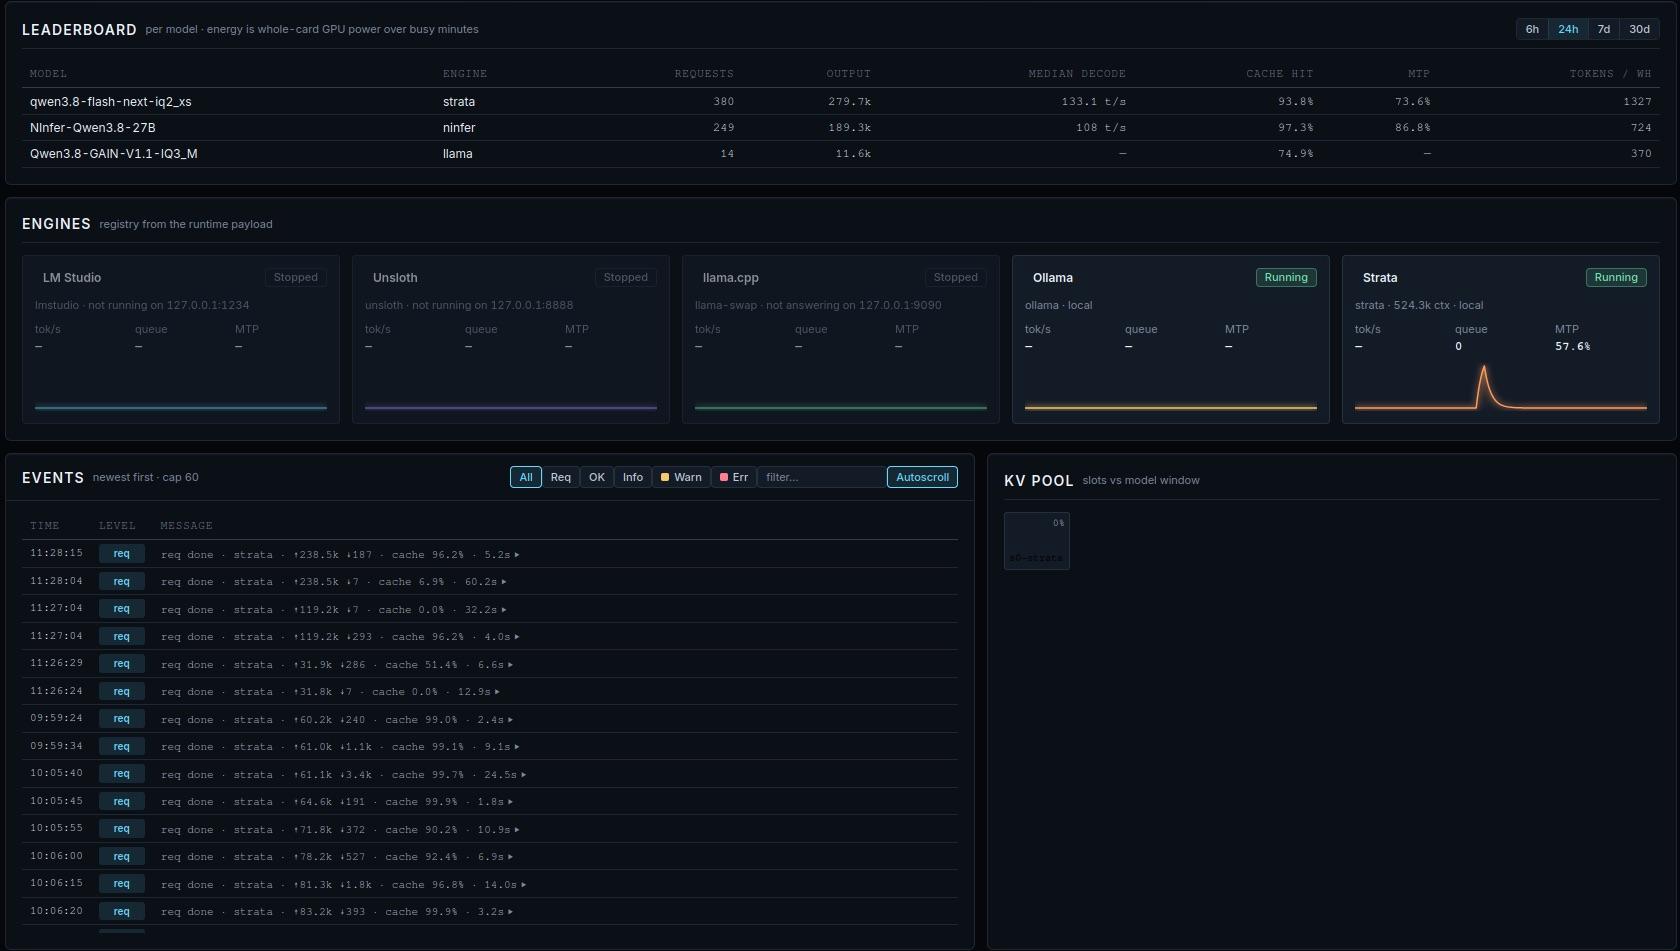Click the Ollama Running status badge
Screen dimensions: 1680x951
(1286, 277)
